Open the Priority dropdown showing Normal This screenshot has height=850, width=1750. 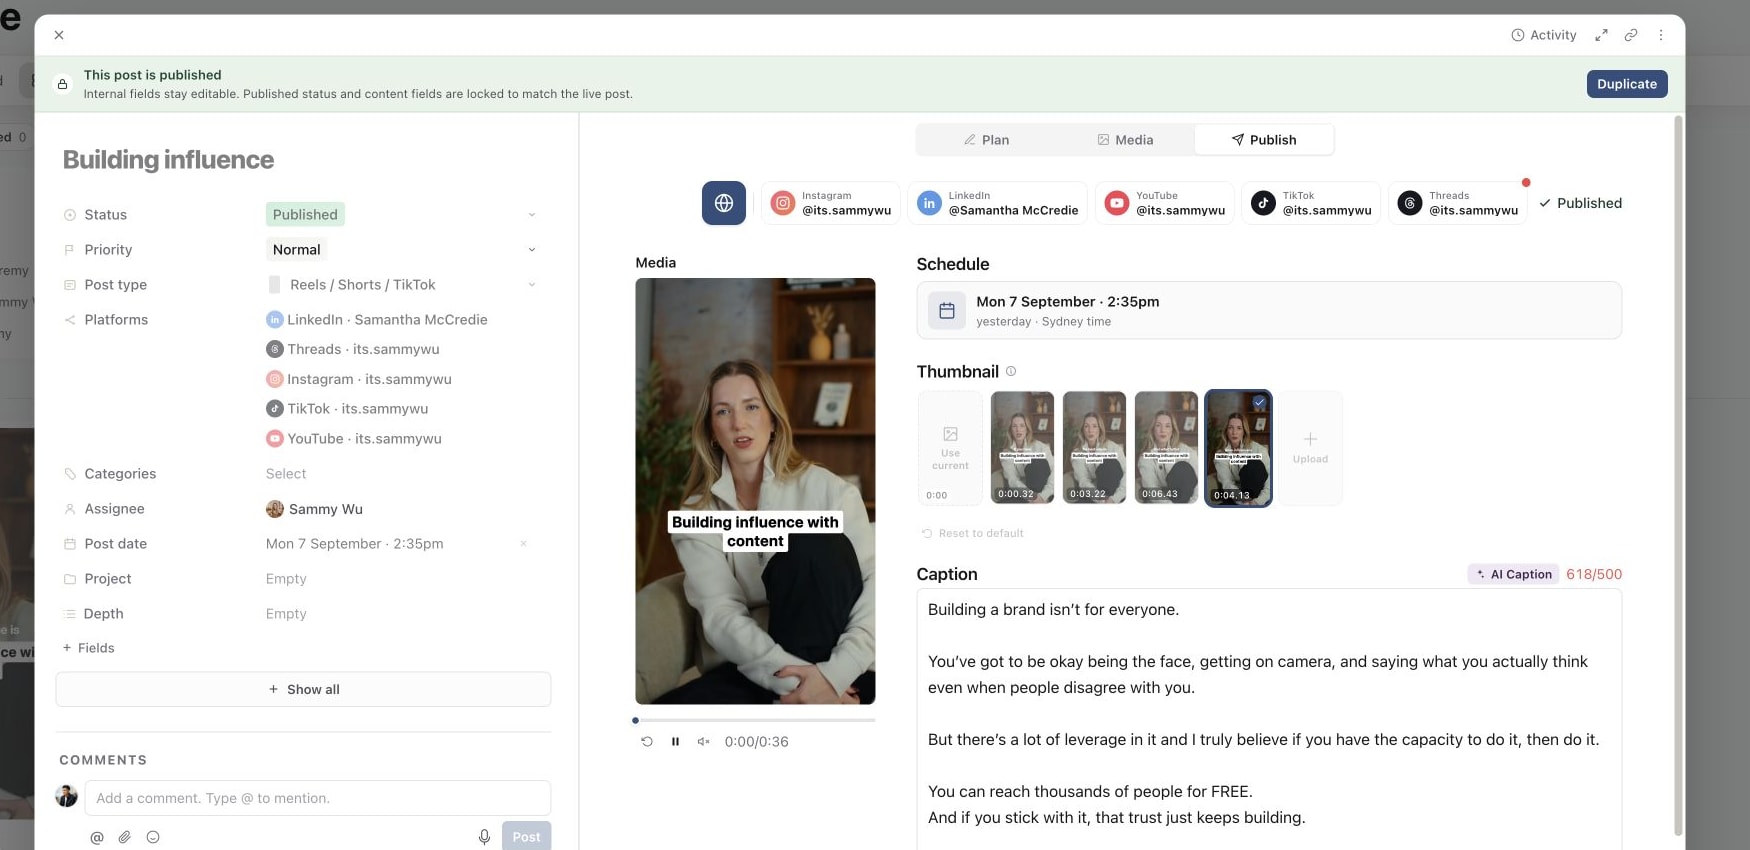[x=297, y=249]
